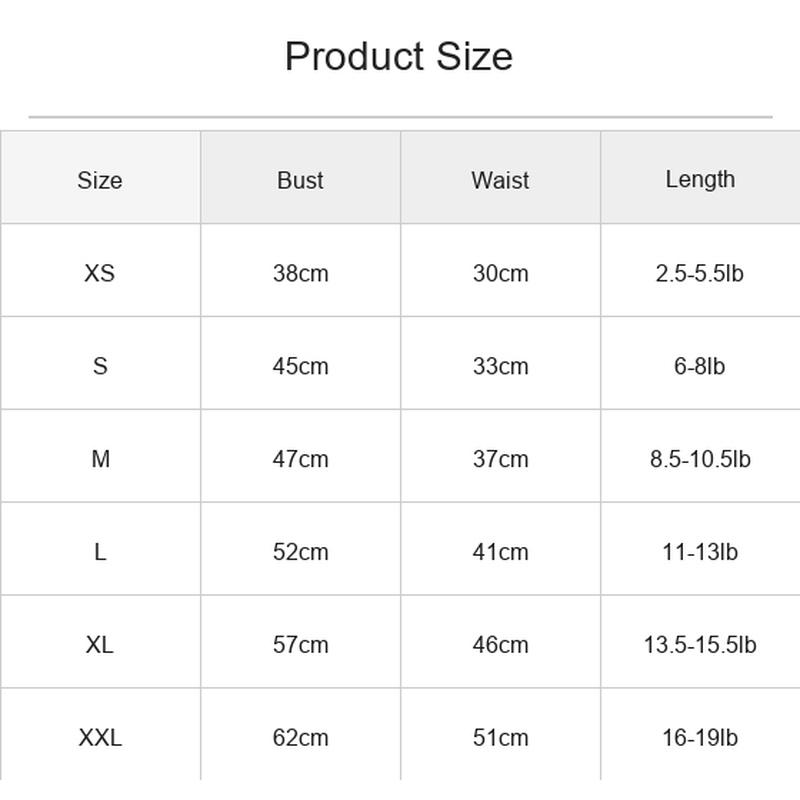Click the 16-19lb cell
Screen dimensions: 800x800
pyautogui.click(x=701, y=735)
